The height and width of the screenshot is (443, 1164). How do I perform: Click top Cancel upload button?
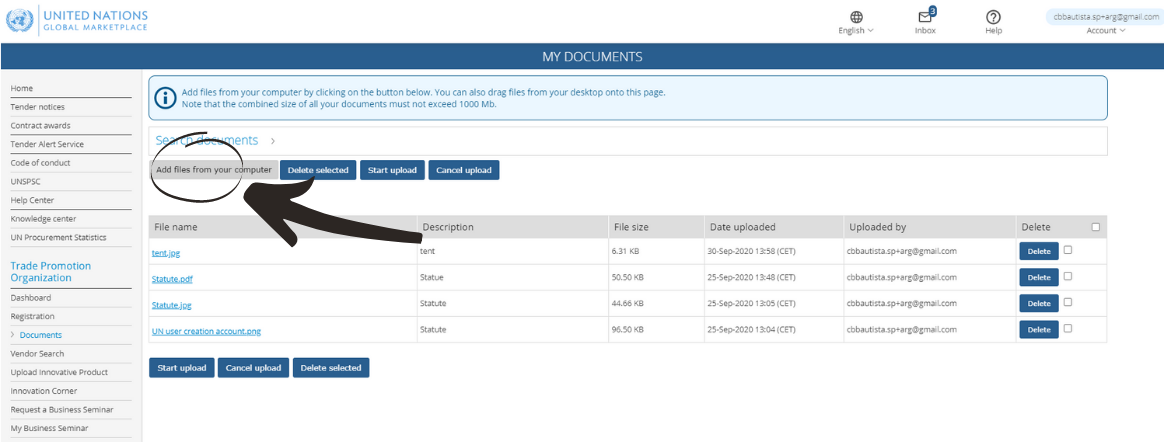[x=464, y=170]
